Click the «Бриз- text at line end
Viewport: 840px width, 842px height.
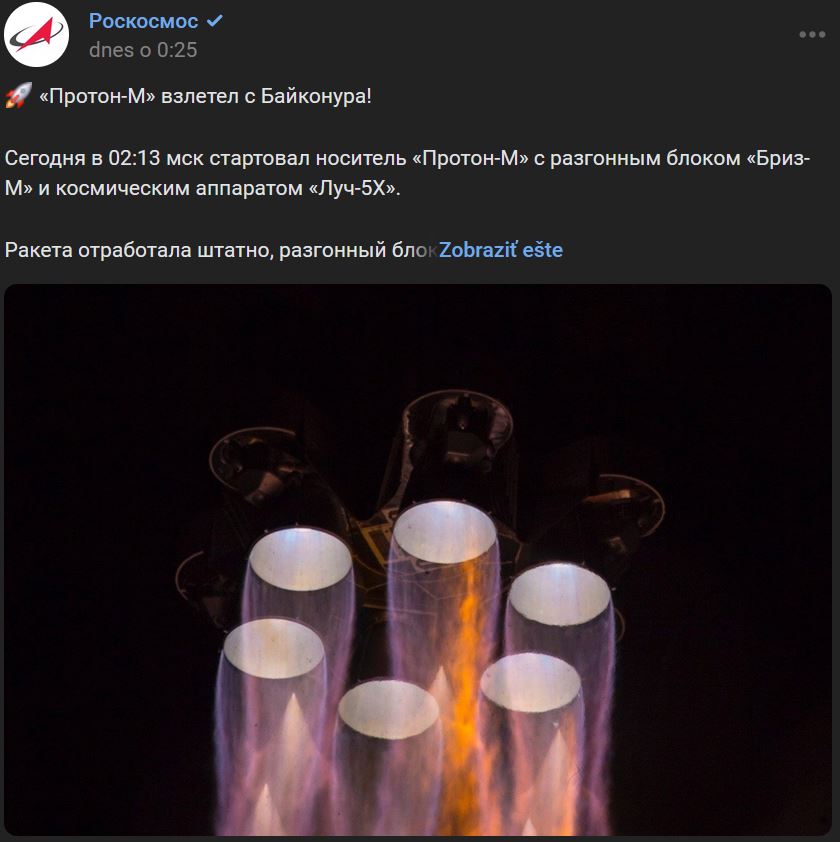point(779,158)
